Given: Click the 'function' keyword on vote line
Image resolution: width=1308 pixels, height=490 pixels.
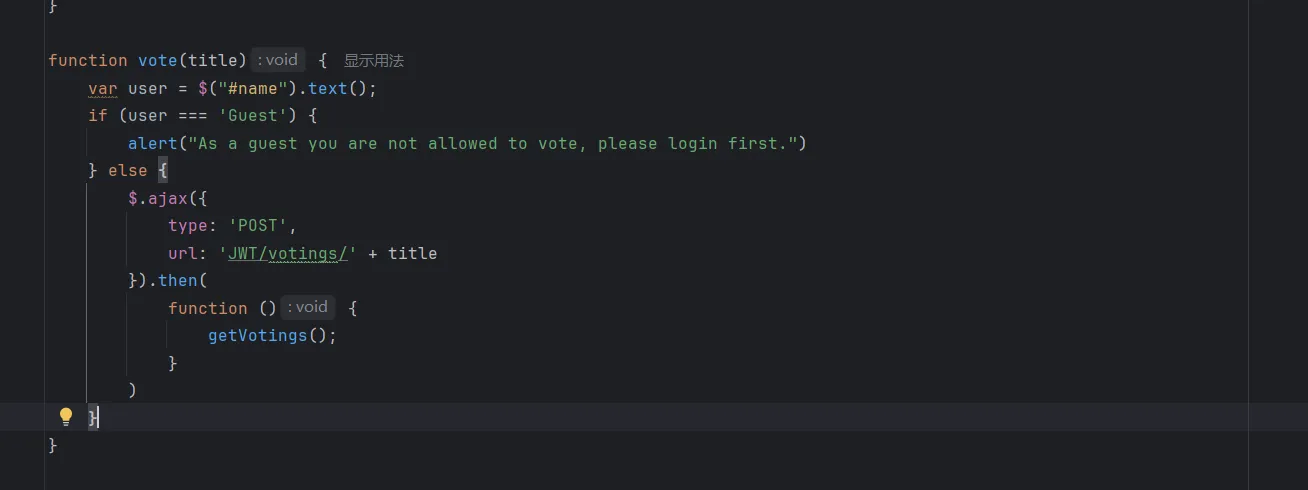Looking at the screenshot, I should tap(88, 61).
